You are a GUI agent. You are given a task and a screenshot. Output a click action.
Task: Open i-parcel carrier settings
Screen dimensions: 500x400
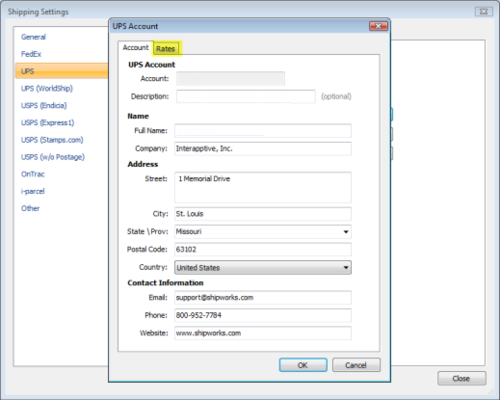33,191
